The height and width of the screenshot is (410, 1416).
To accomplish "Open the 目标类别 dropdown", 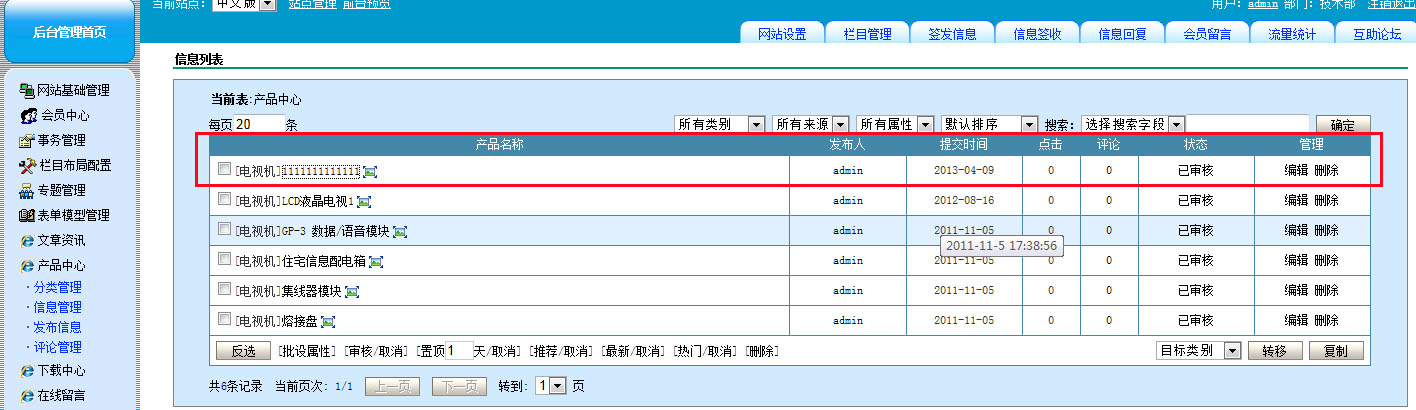I will tap(1198, 351).
